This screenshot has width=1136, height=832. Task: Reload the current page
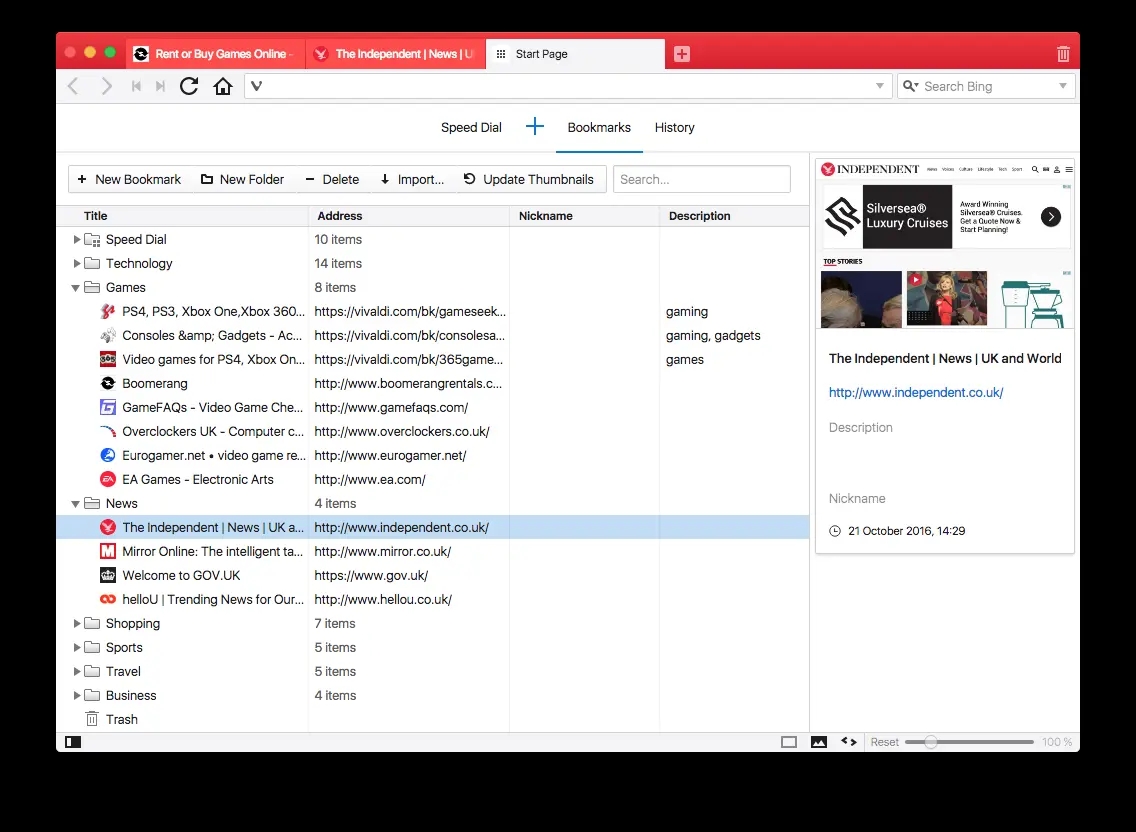189,86
